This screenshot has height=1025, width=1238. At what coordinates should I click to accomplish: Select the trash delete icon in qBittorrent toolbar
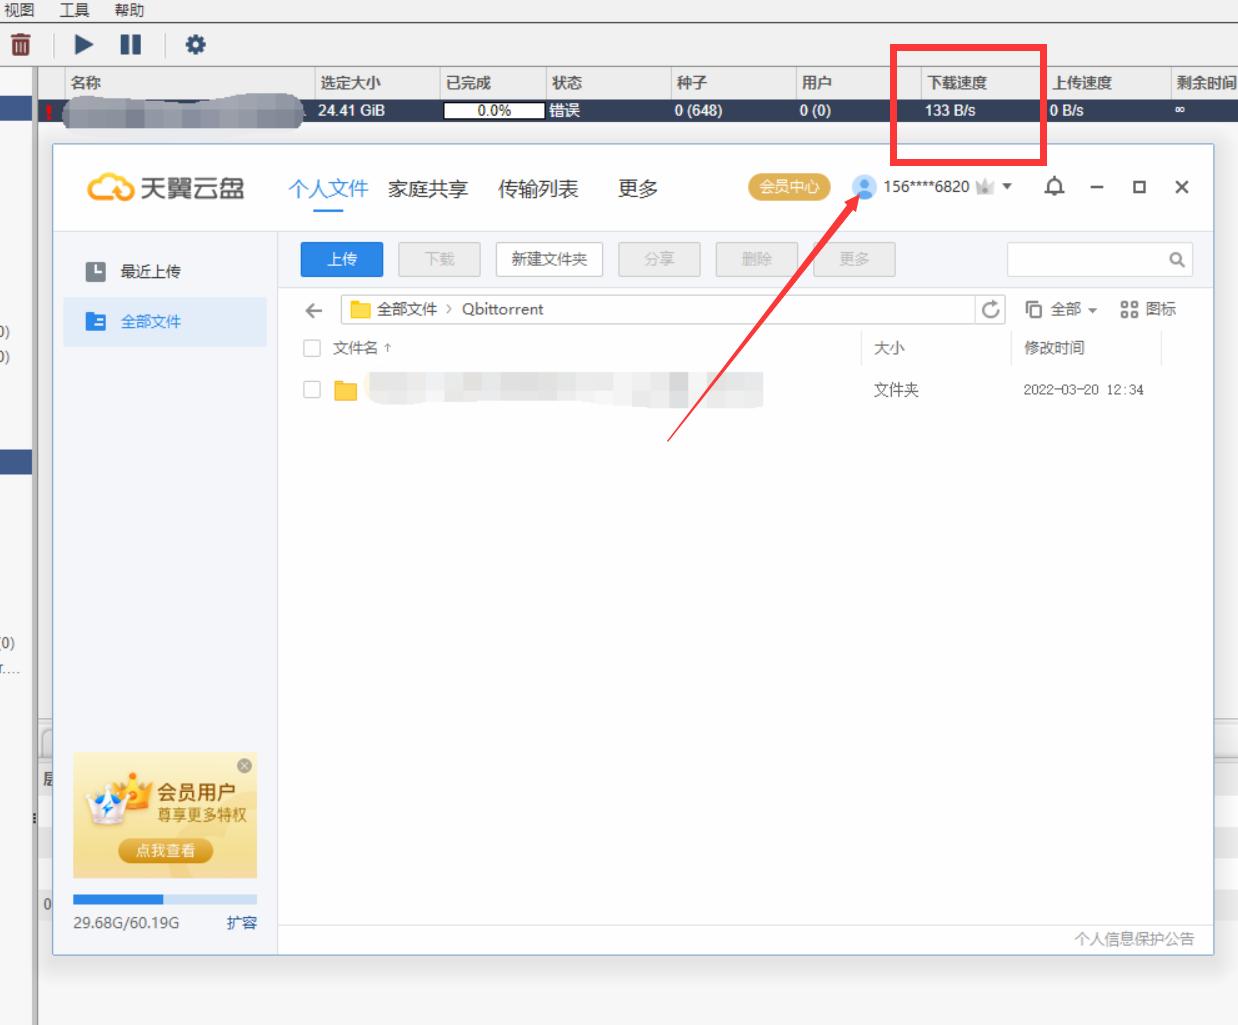click(20, 44)
